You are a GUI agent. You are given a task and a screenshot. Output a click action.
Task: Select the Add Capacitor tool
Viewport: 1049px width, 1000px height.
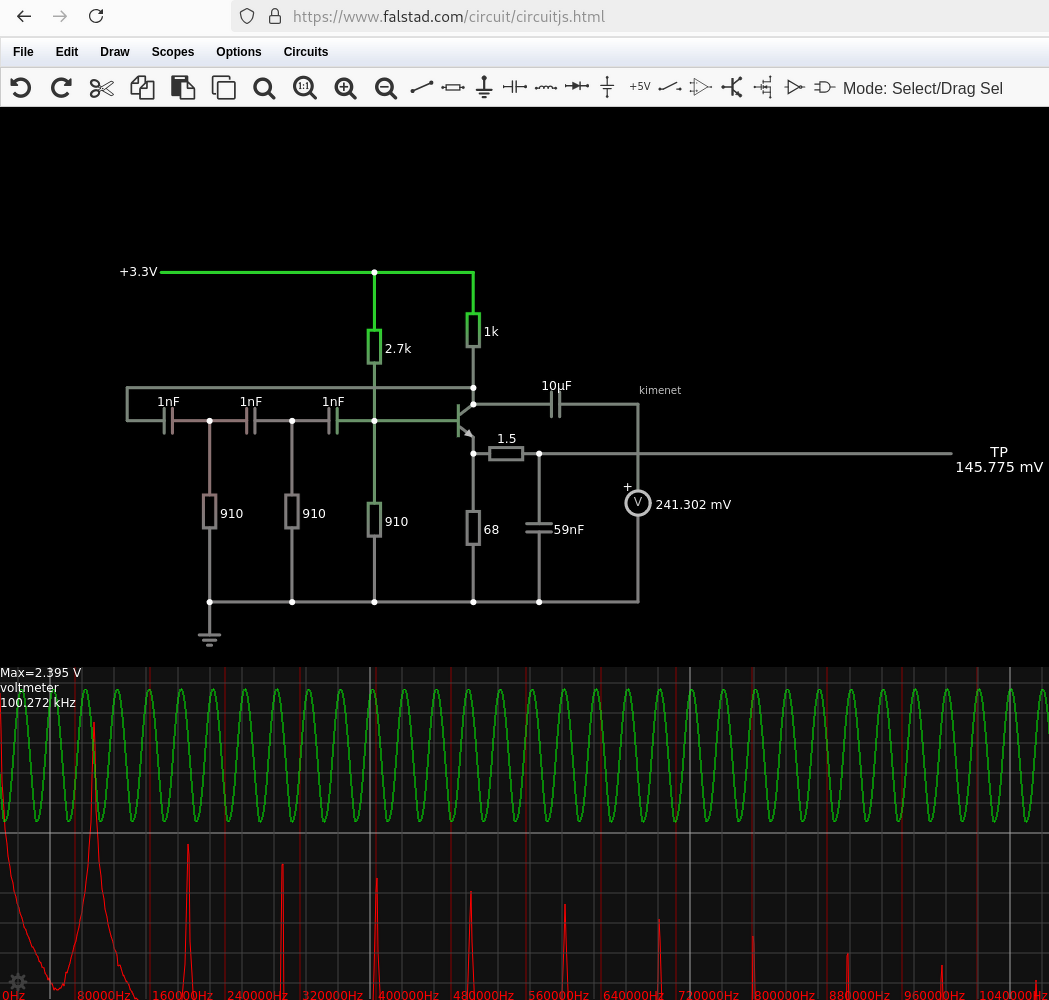click(x=514, y=88)
